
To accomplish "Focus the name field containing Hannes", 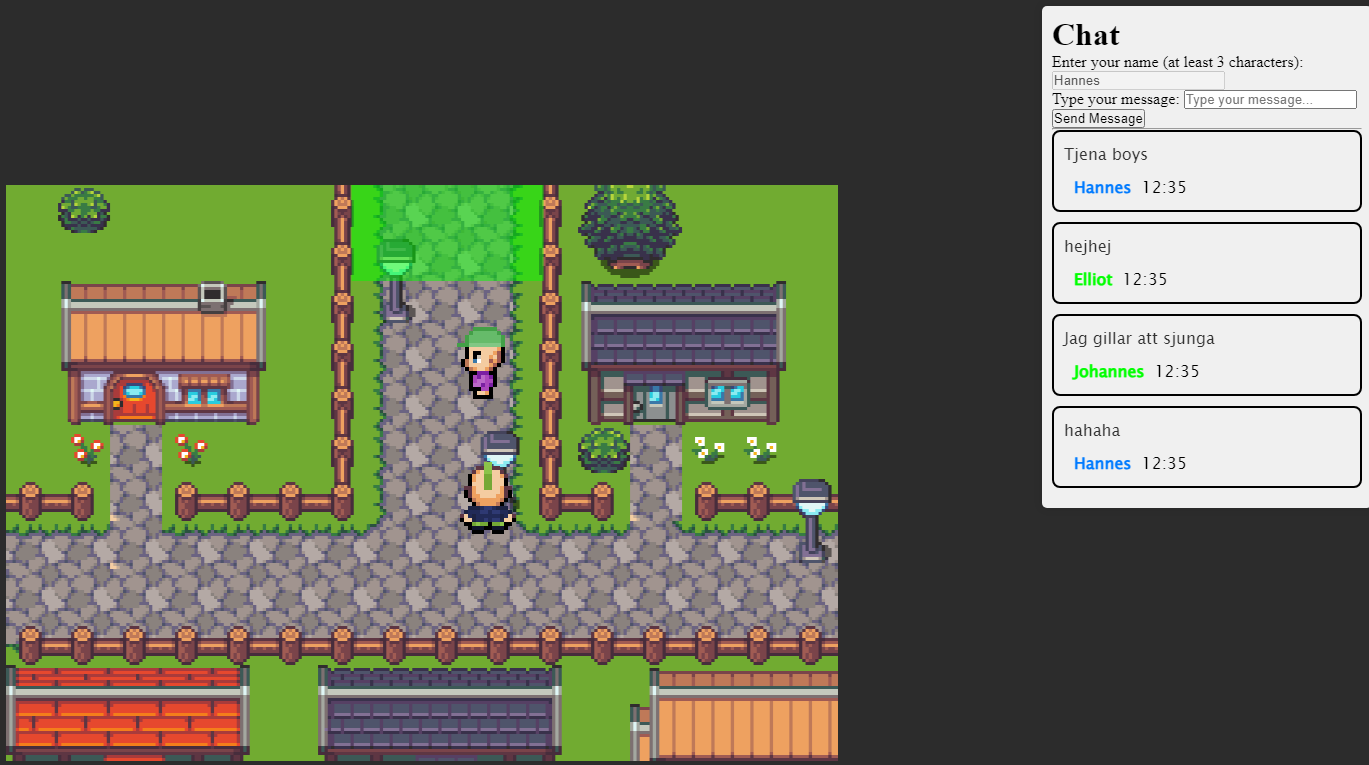I will (x=1138, y=80).
